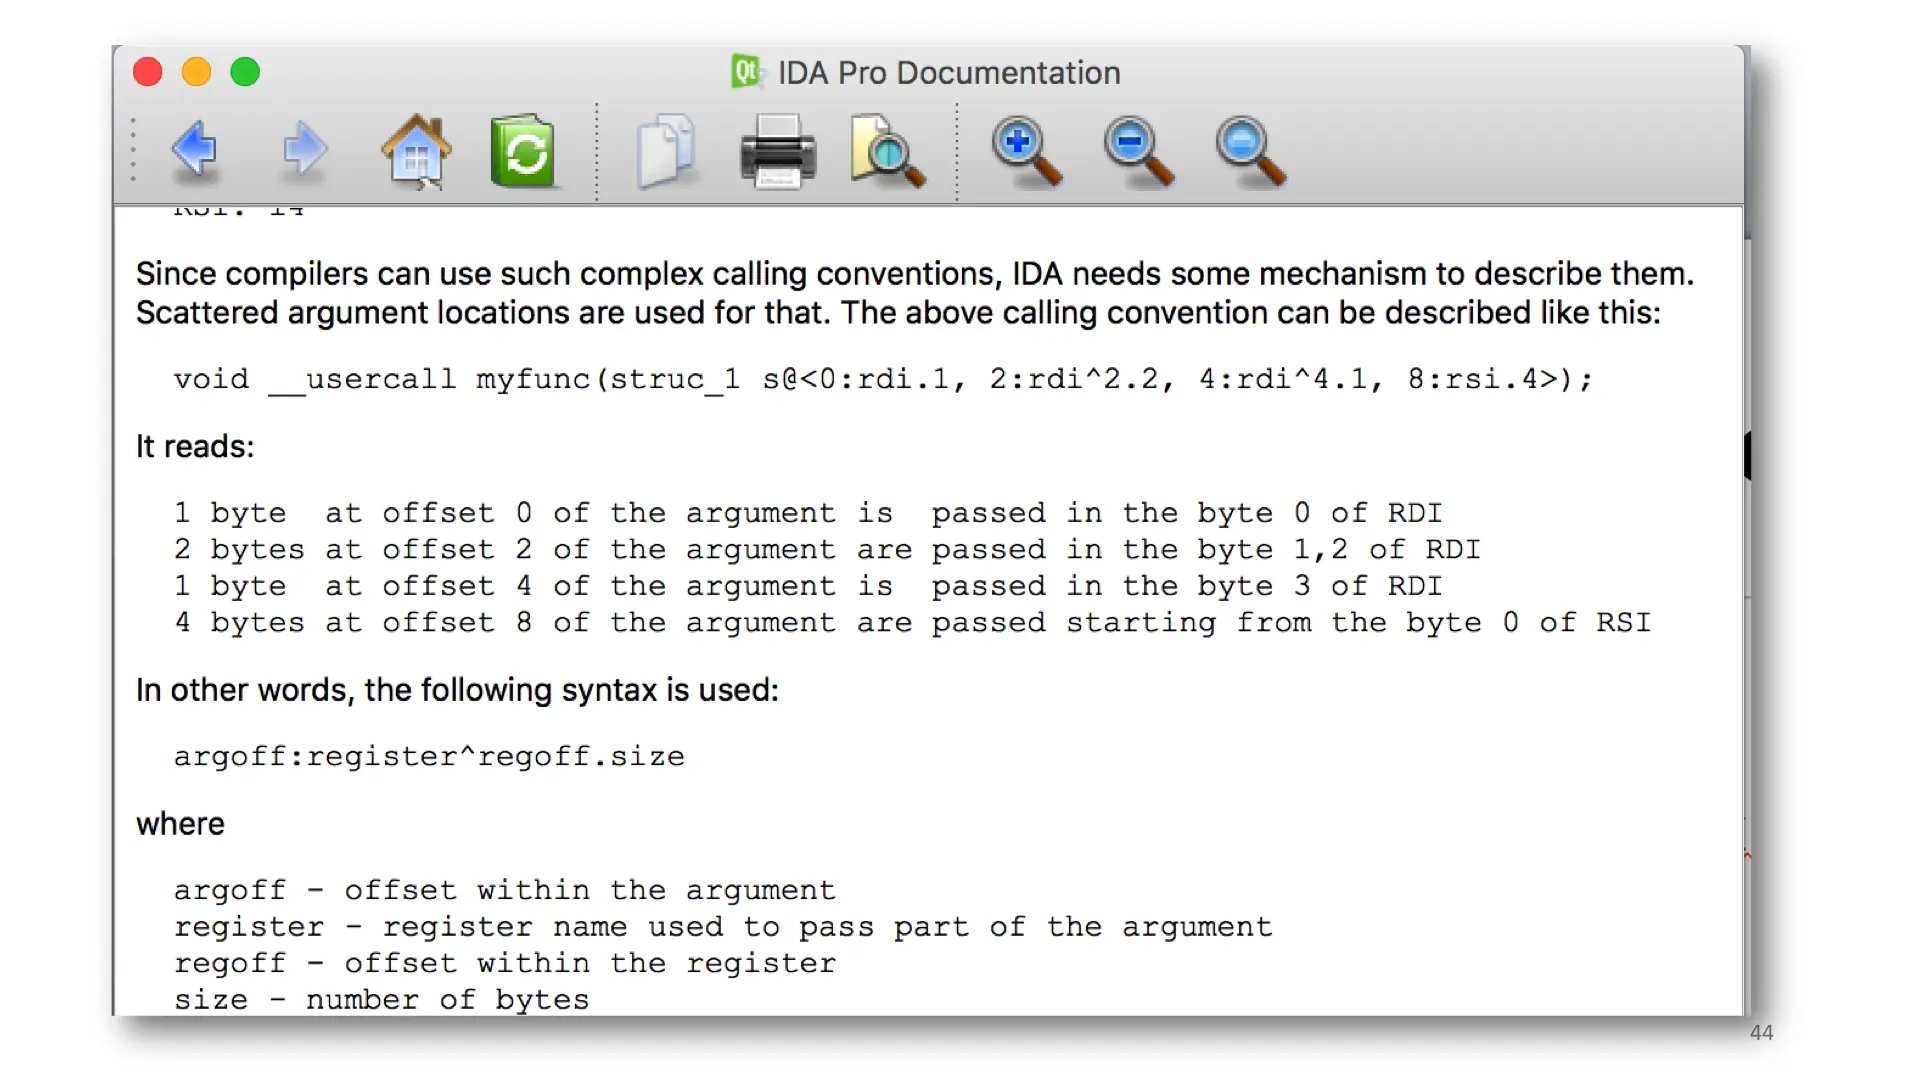This screenshot has height=1080, width=1920.
Task: Copy the selected text with the copy icon
Action: [666, 152]
